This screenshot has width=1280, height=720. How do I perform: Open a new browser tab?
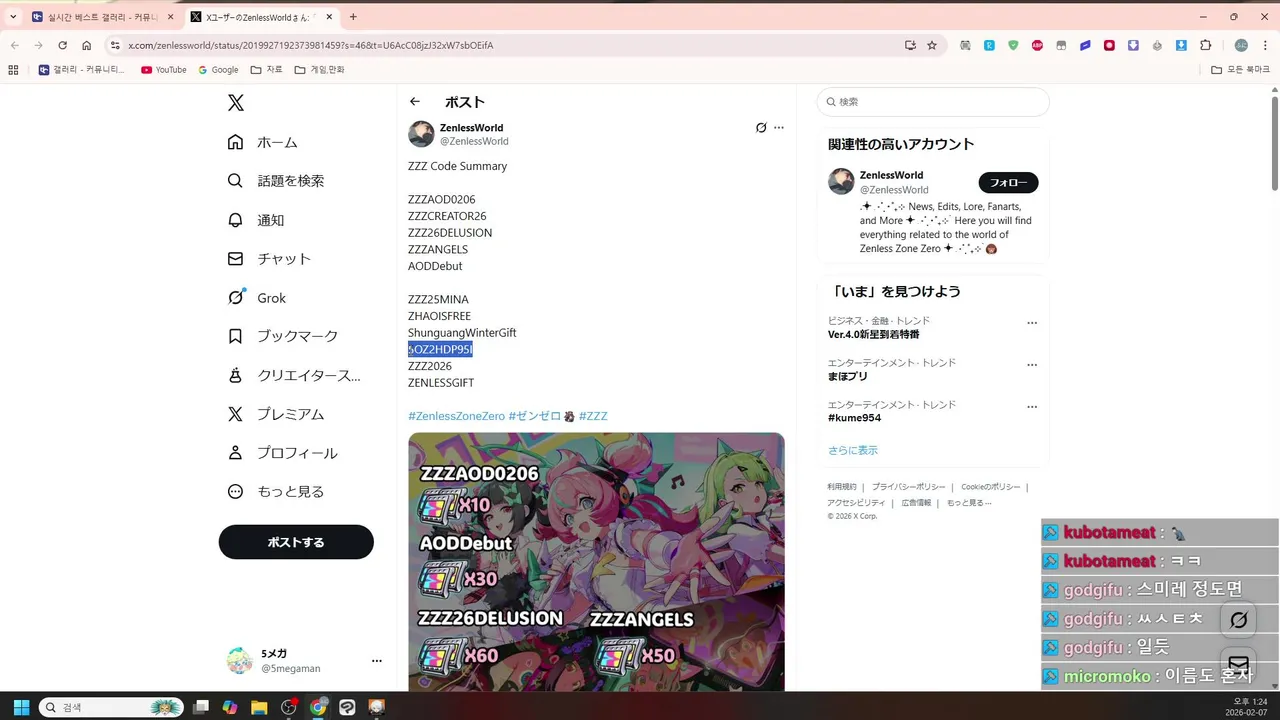(353, 17)
